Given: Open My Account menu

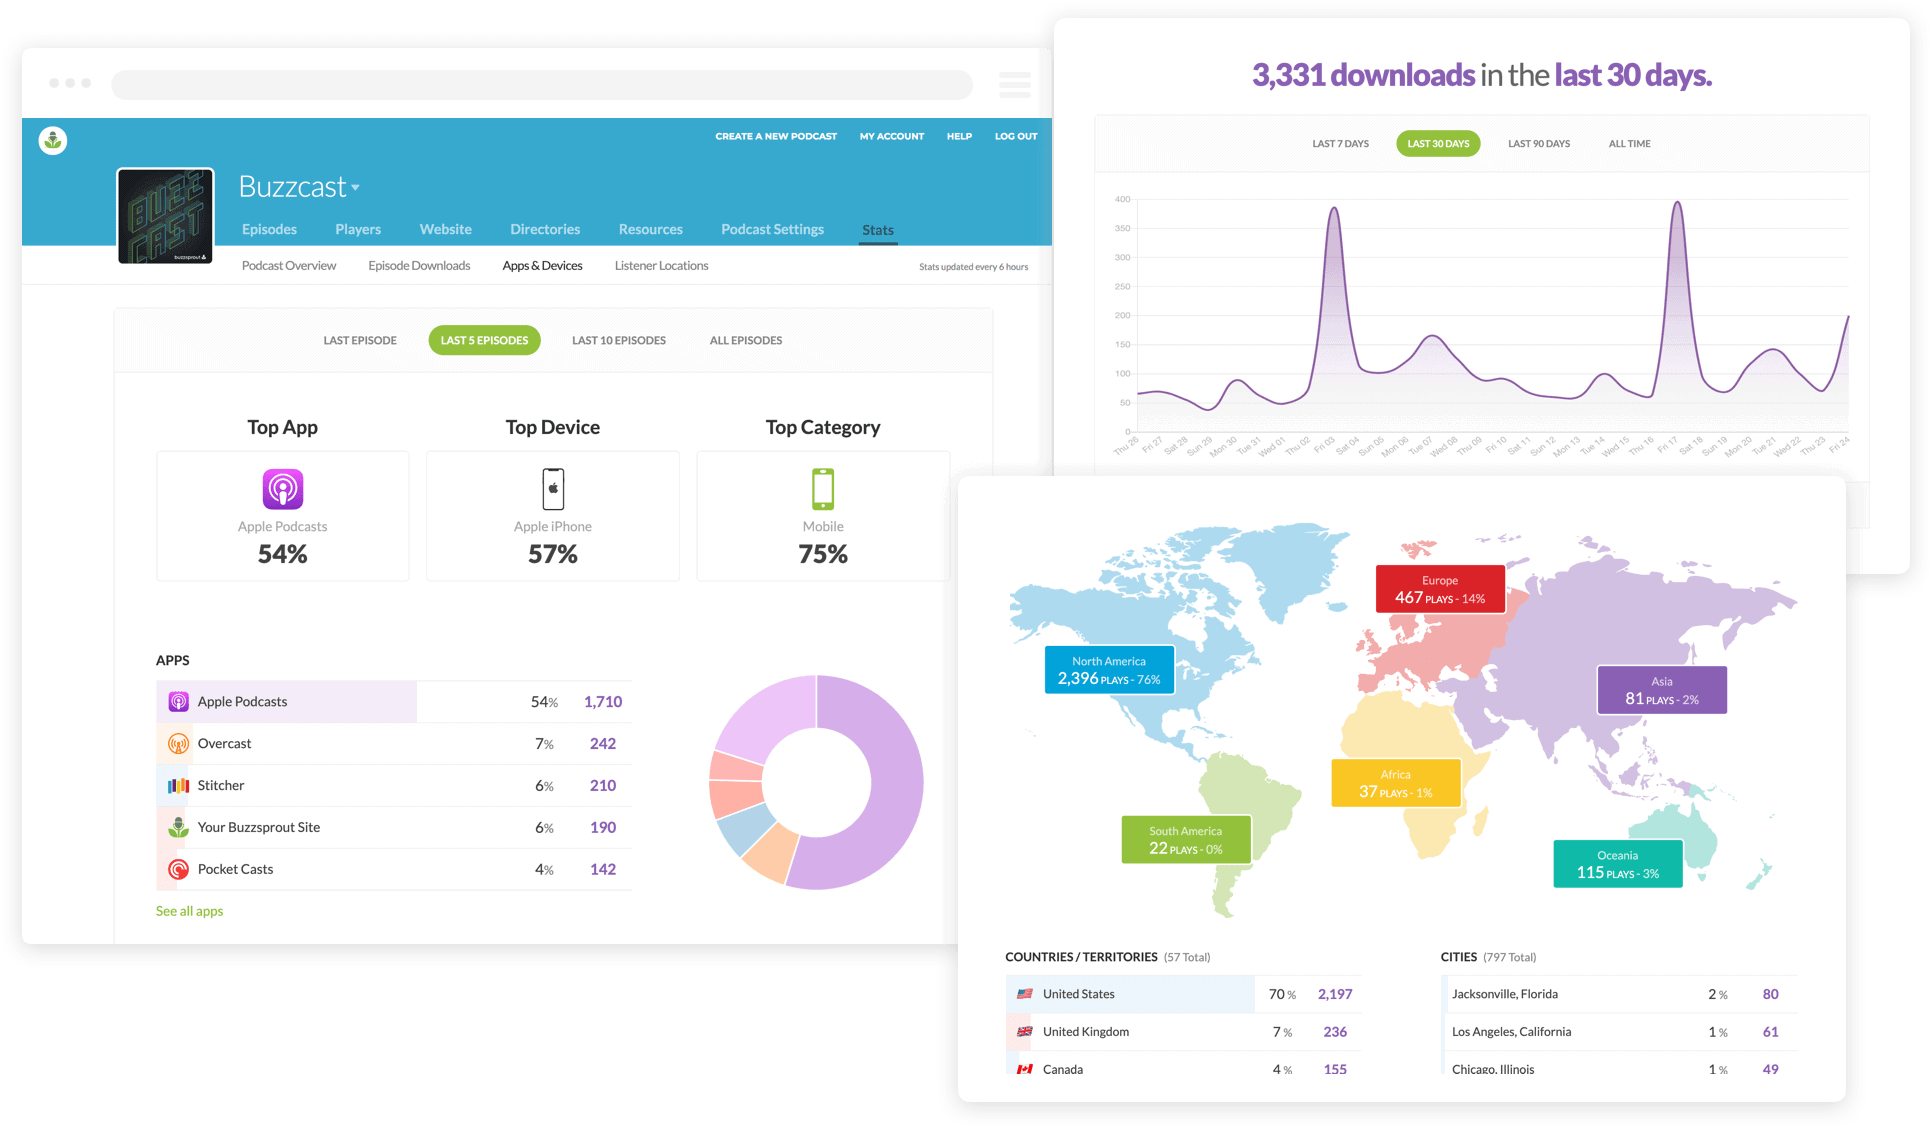Looking at the screenshot, I should [892, 136].
